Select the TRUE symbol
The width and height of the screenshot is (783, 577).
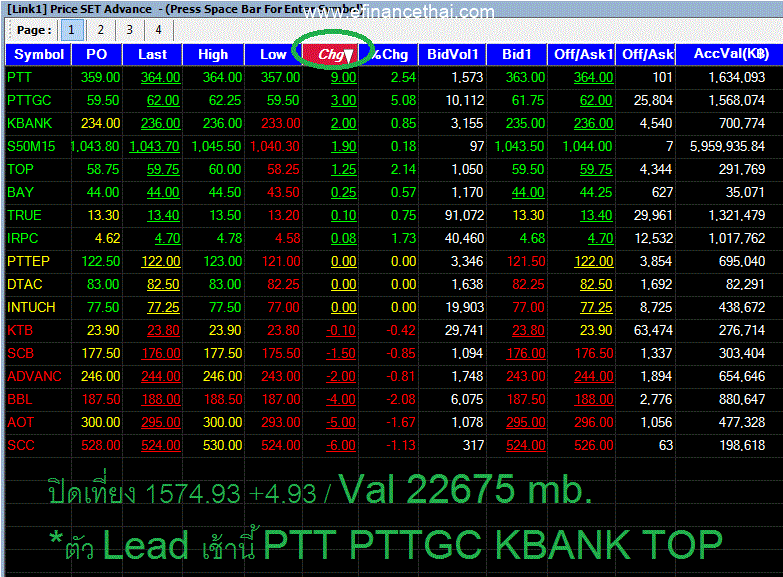[24, 215]
